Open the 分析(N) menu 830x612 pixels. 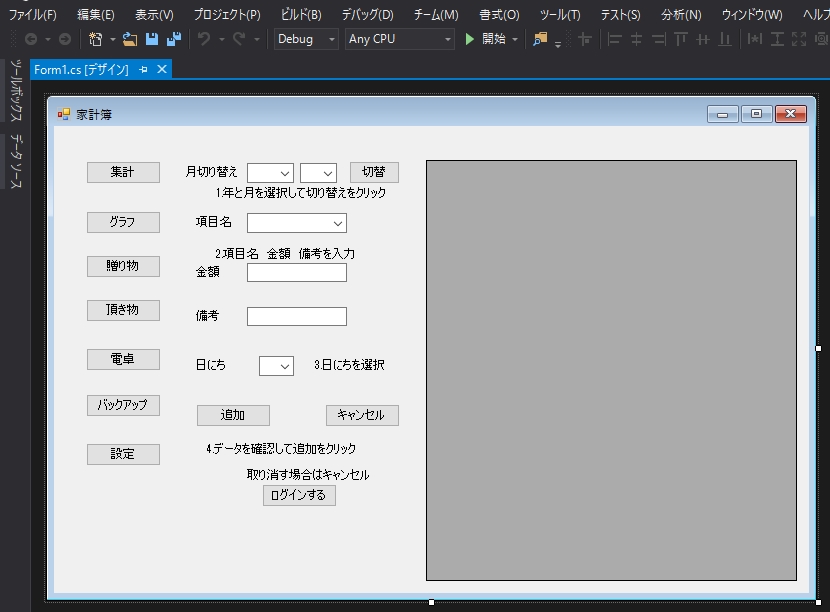tap(681, 15)
